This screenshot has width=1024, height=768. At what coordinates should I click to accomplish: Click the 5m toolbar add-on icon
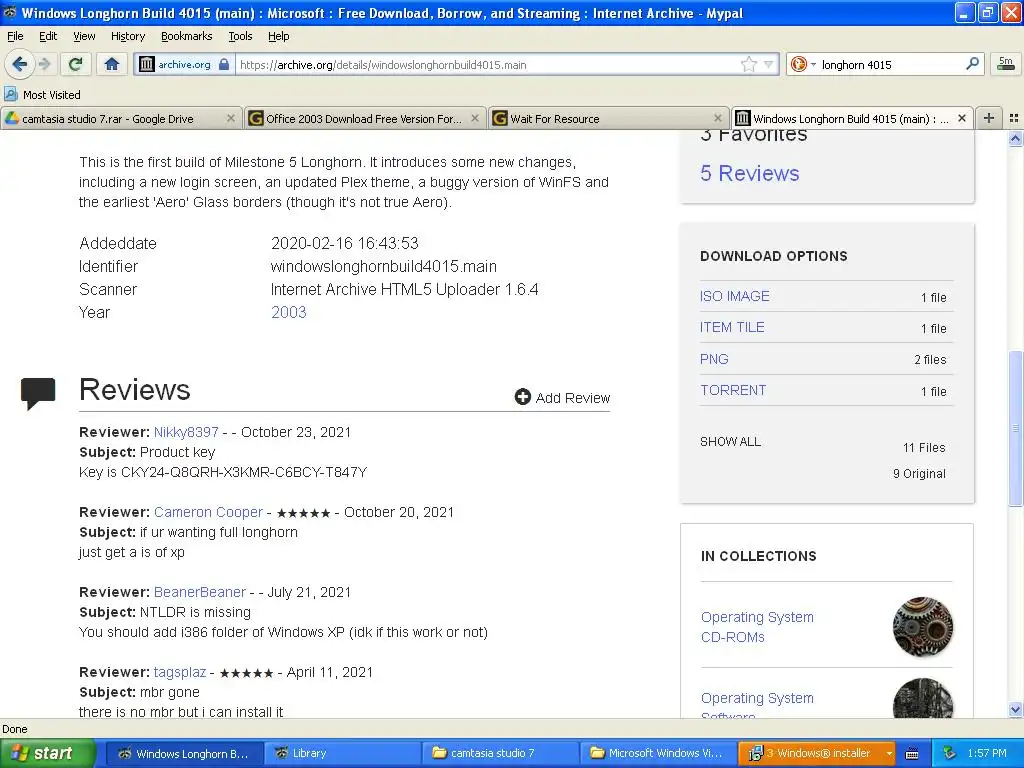(x=1006, y=63)
